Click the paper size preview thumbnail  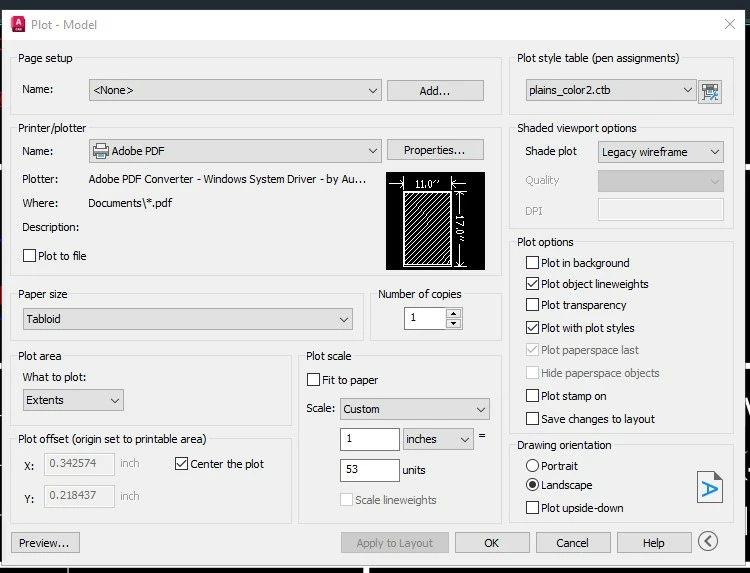pos(435,221)
